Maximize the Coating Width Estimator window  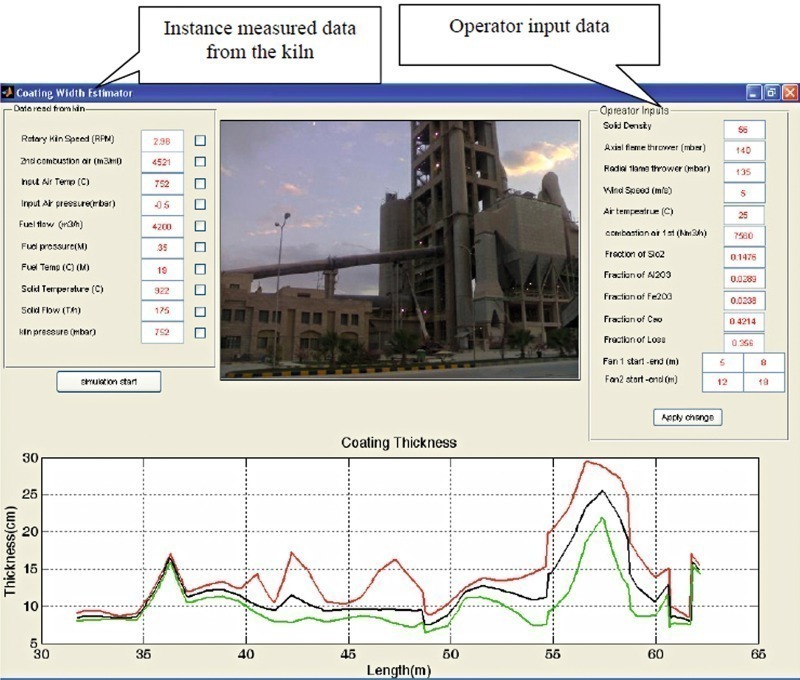tap(771, 92)
